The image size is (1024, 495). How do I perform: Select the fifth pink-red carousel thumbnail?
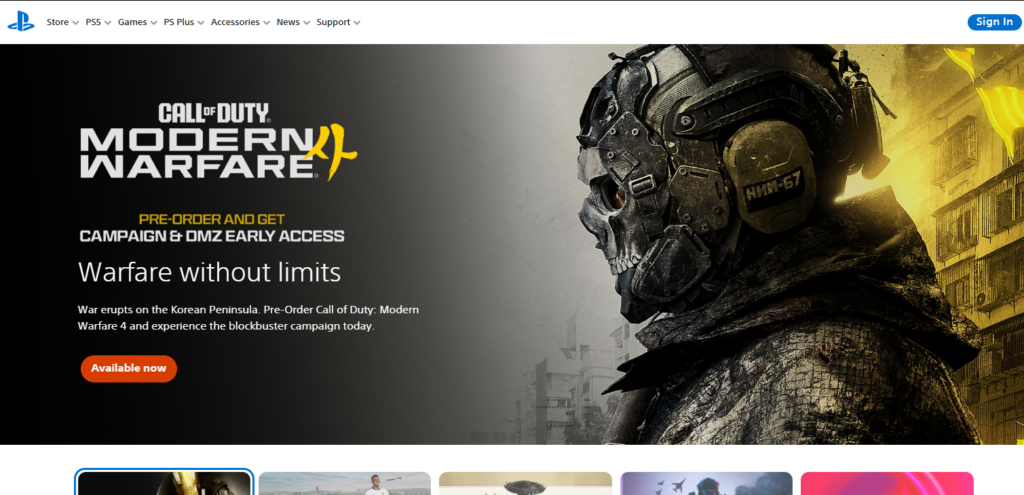[x=887, y=483]
